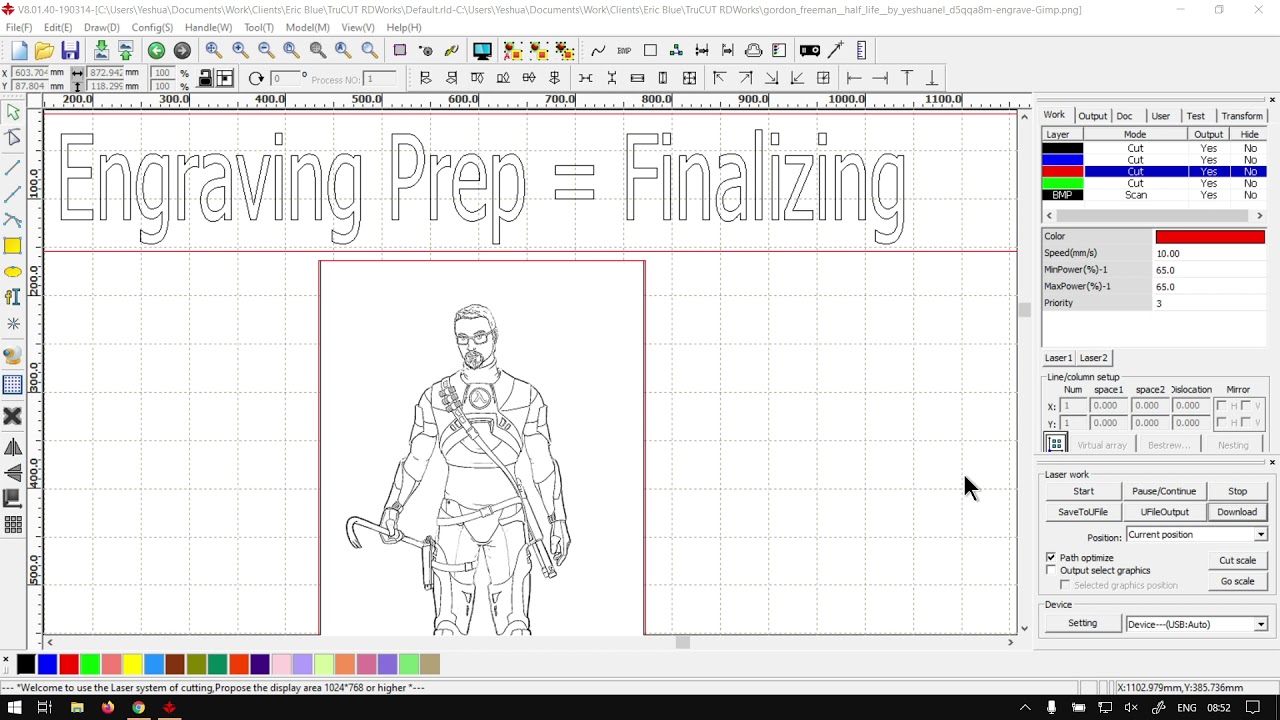This screenshot has width=1280, height=720.
Task: Click the Pause/Continue button
Action: click(1164, 491)
